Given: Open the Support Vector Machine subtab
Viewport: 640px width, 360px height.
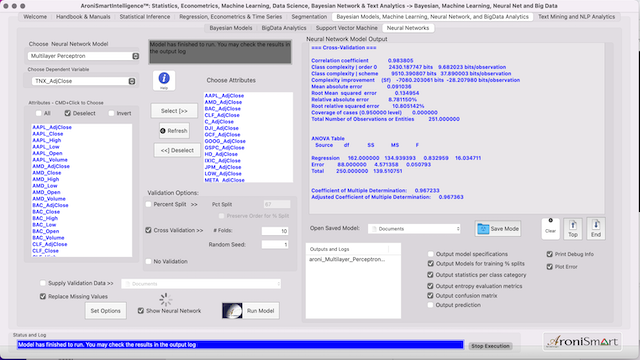Looking at the screenshot, I should 347,28.
